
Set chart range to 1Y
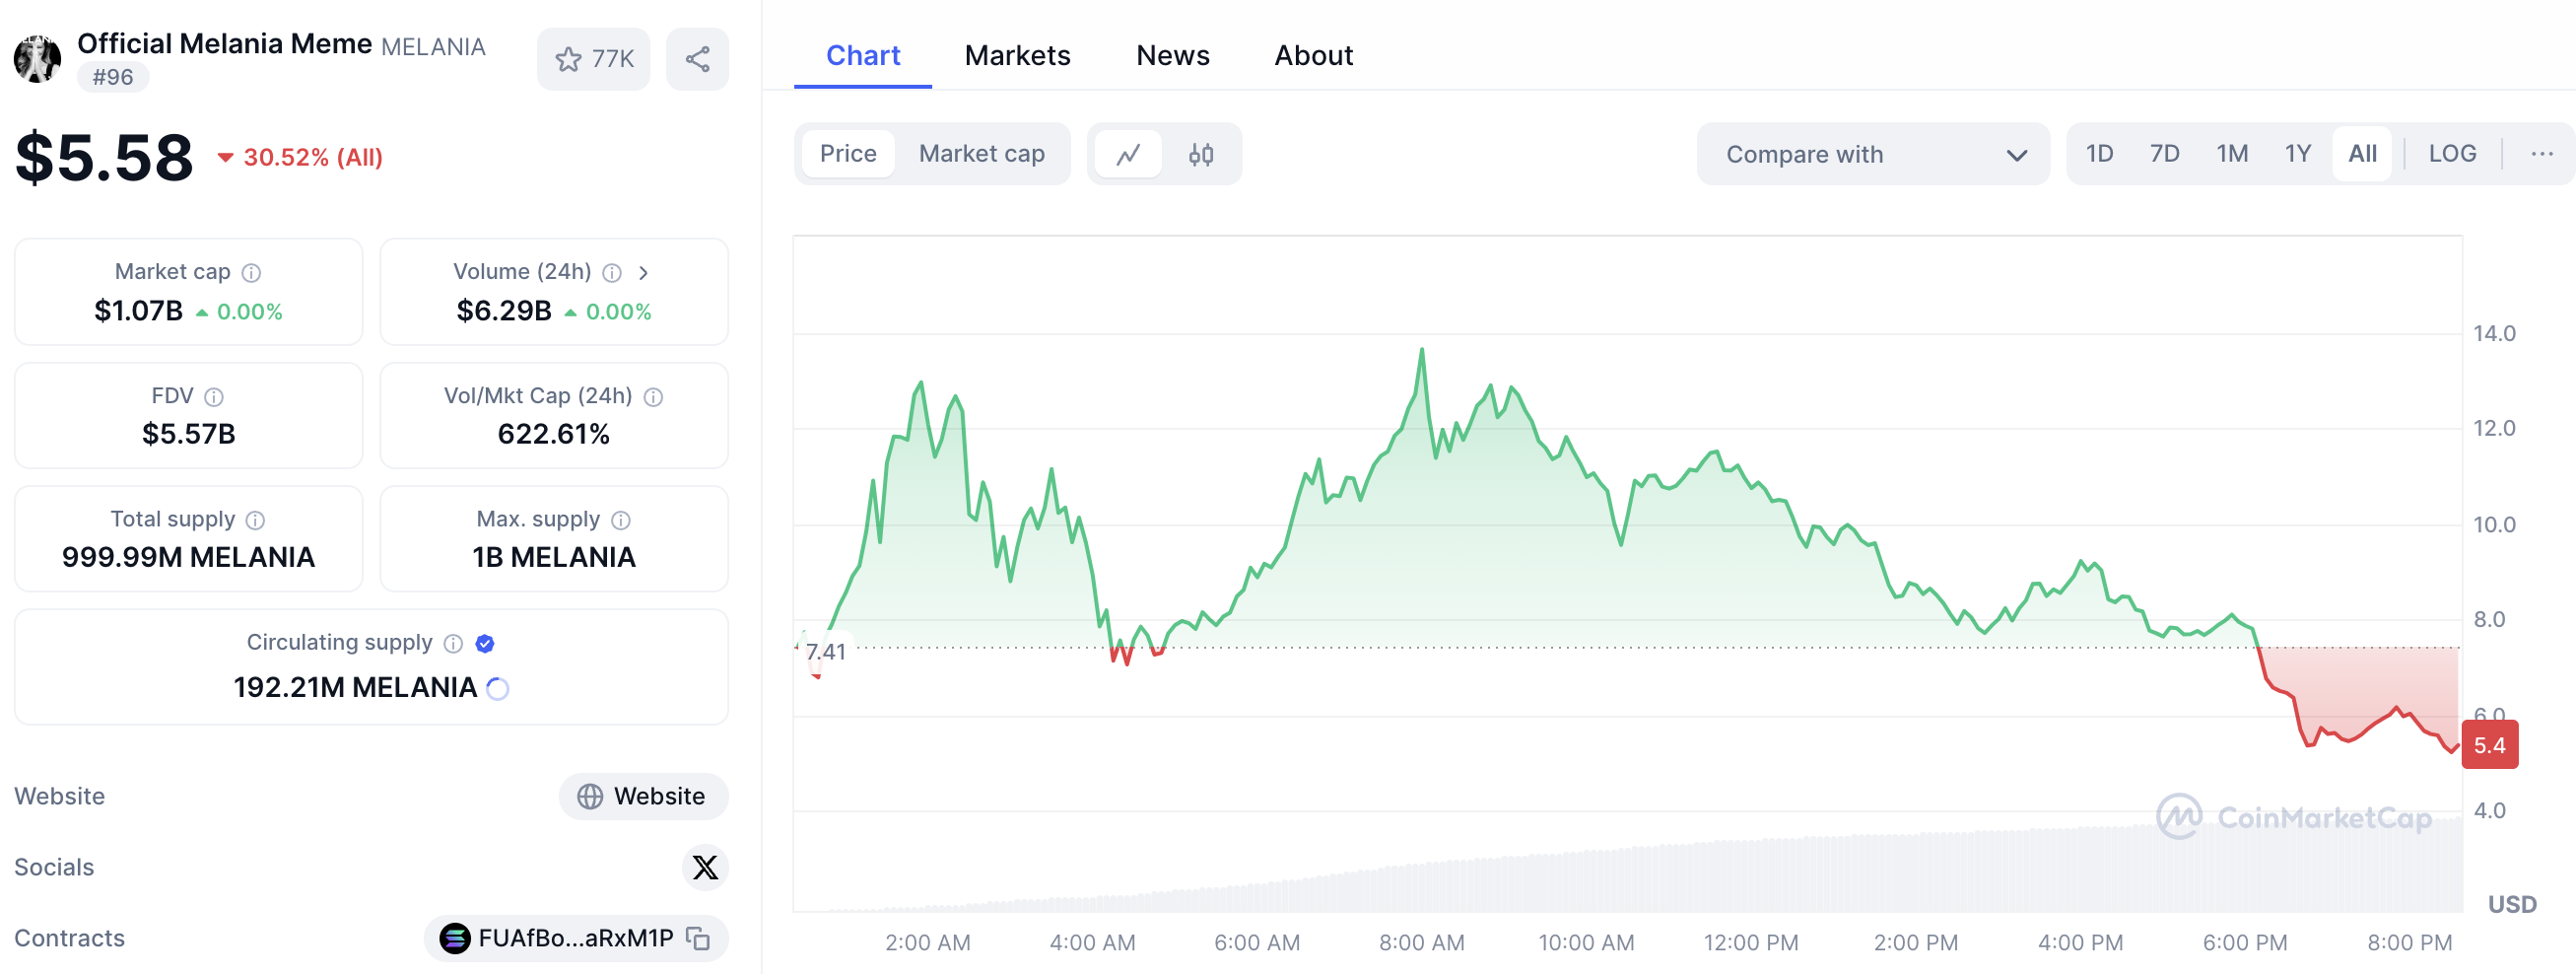click(2297, 154)
